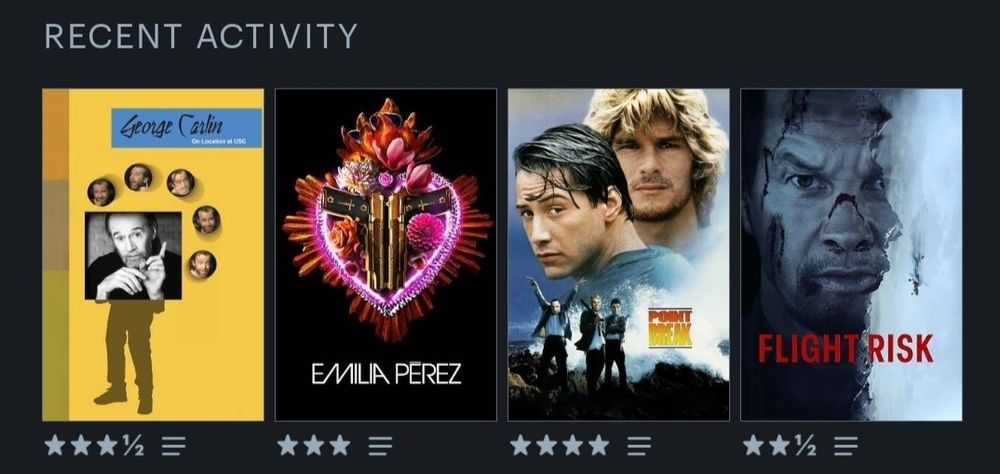
Task: Click review lines icon under Point Break
Action: 639,445
